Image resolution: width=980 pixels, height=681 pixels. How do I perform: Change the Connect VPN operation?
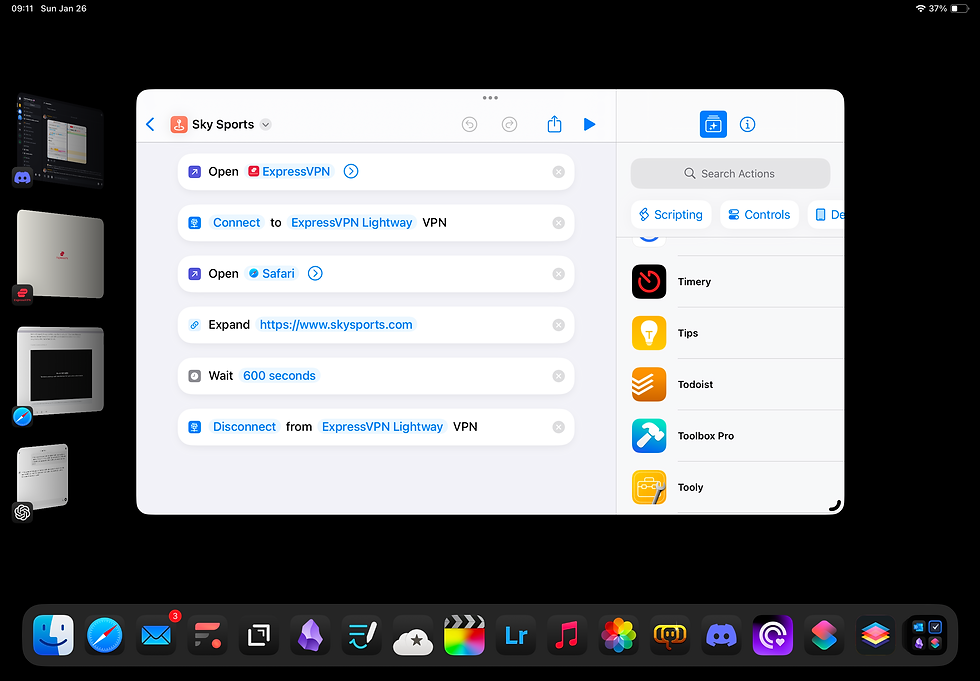point(236,222)
